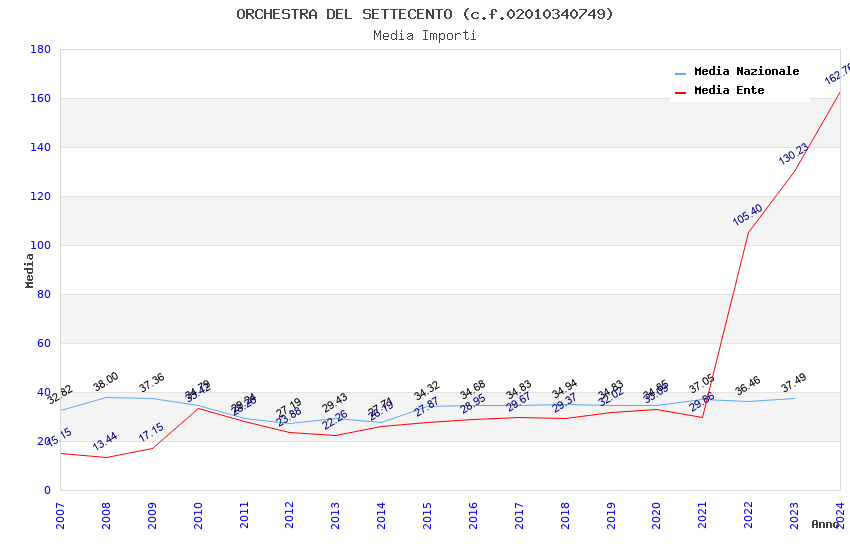
Task: Select the Media Ente legend label
Action: tap(729, 90)
